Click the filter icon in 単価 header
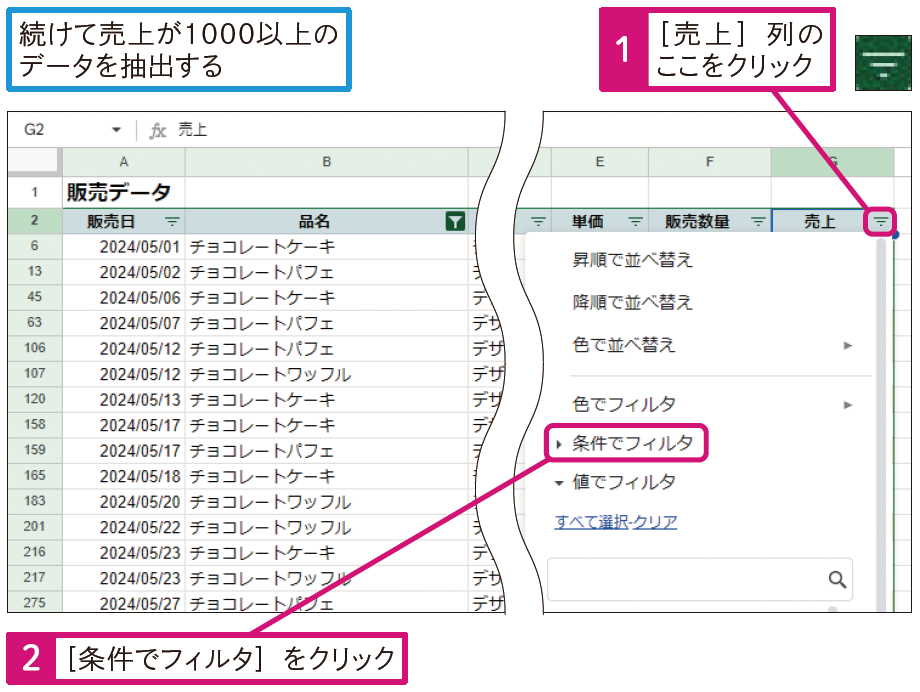 pyautogui.click(x=635, y=221)
